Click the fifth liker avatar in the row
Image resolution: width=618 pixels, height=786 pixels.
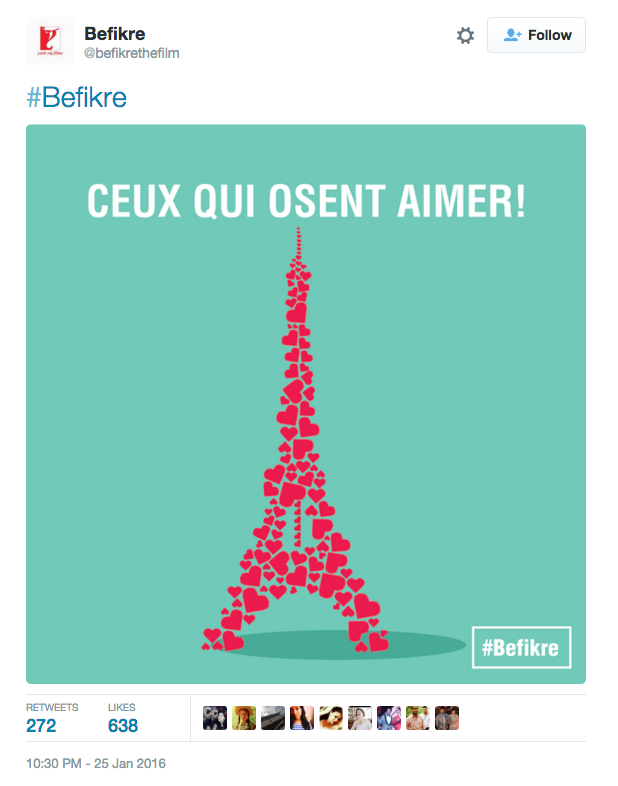[331, 718]
